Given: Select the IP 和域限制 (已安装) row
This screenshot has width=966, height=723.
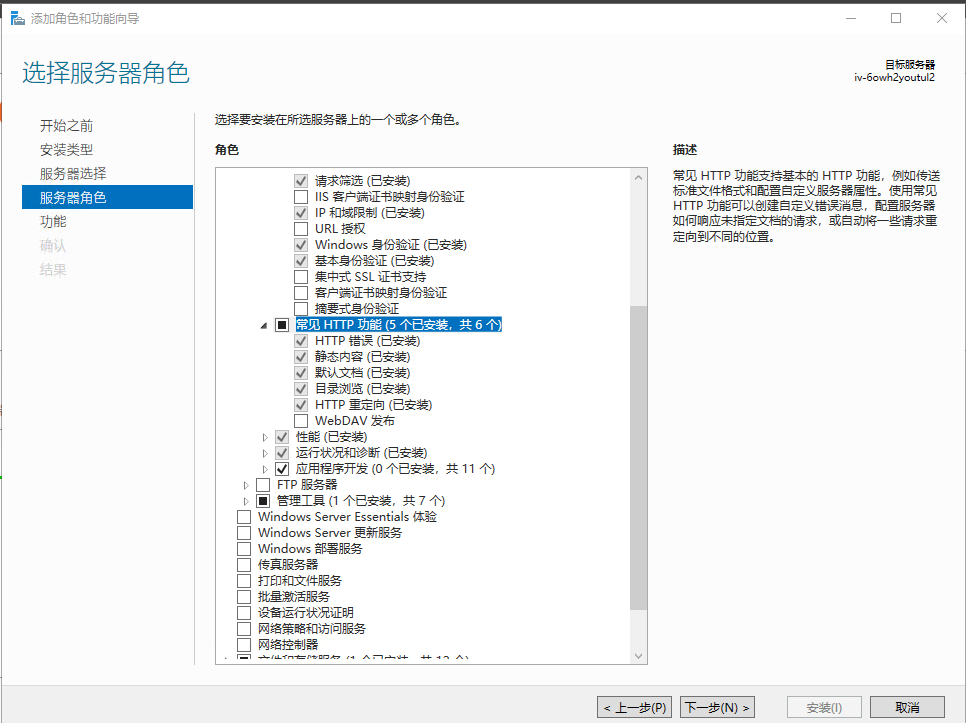Looking at the screenshot, I should [370, 213].
